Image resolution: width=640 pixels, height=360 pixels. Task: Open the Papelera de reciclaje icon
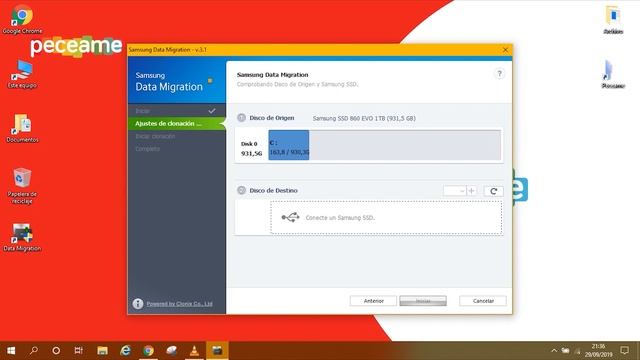22,186
